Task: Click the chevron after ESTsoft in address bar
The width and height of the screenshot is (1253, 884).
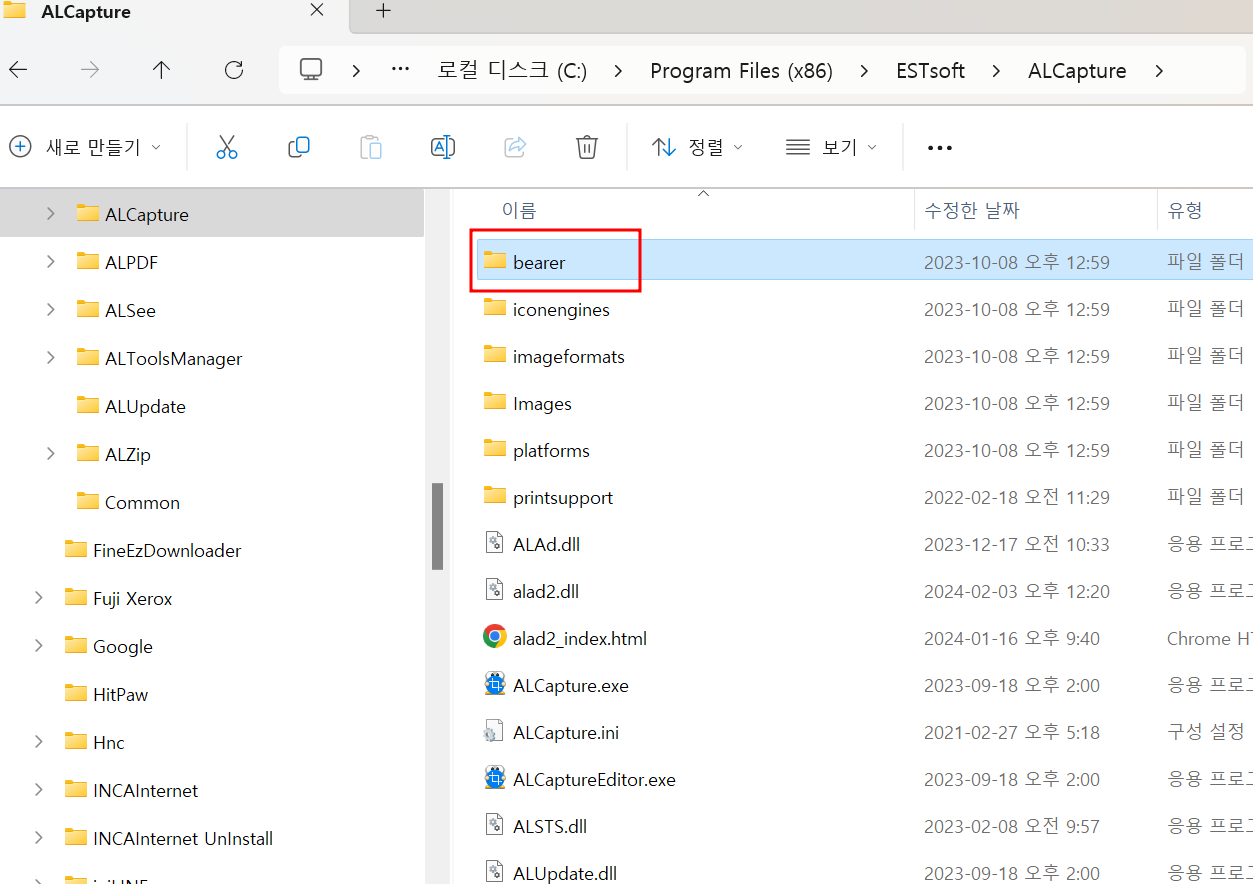Action: pyautogui.click(x=996, y=71)
